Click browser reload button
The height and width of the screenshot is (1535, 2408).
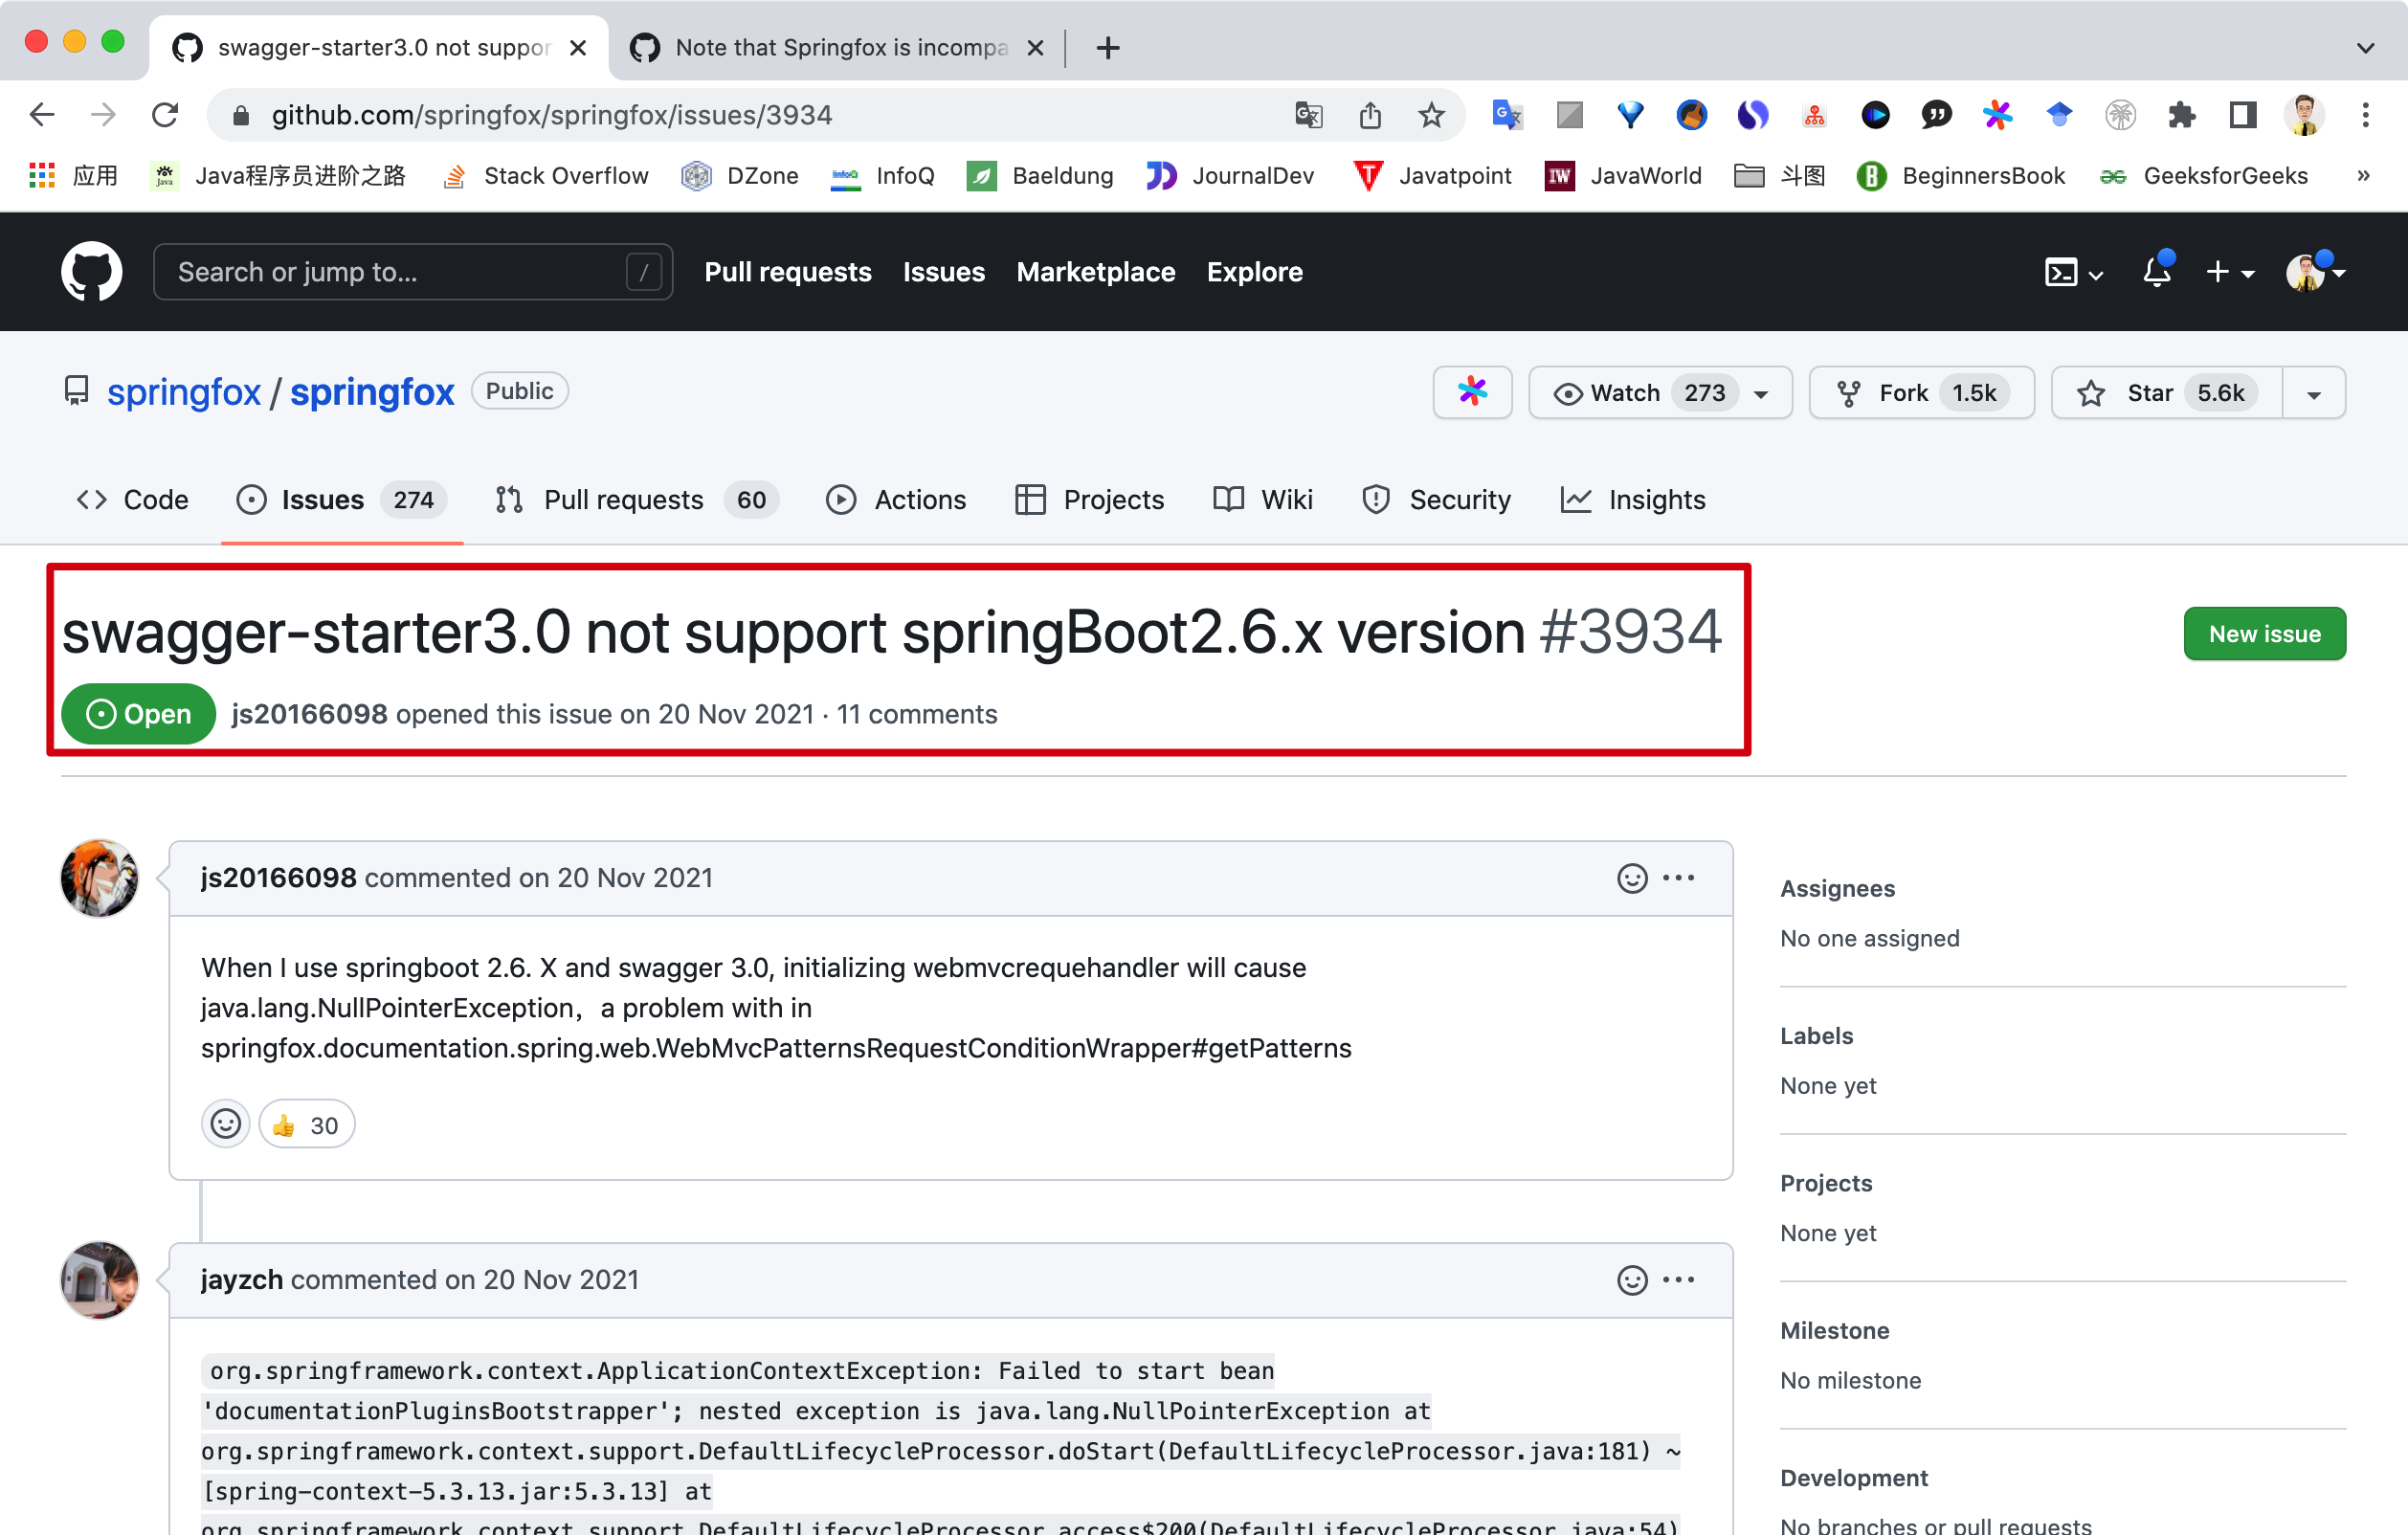[x=165, y=115]
